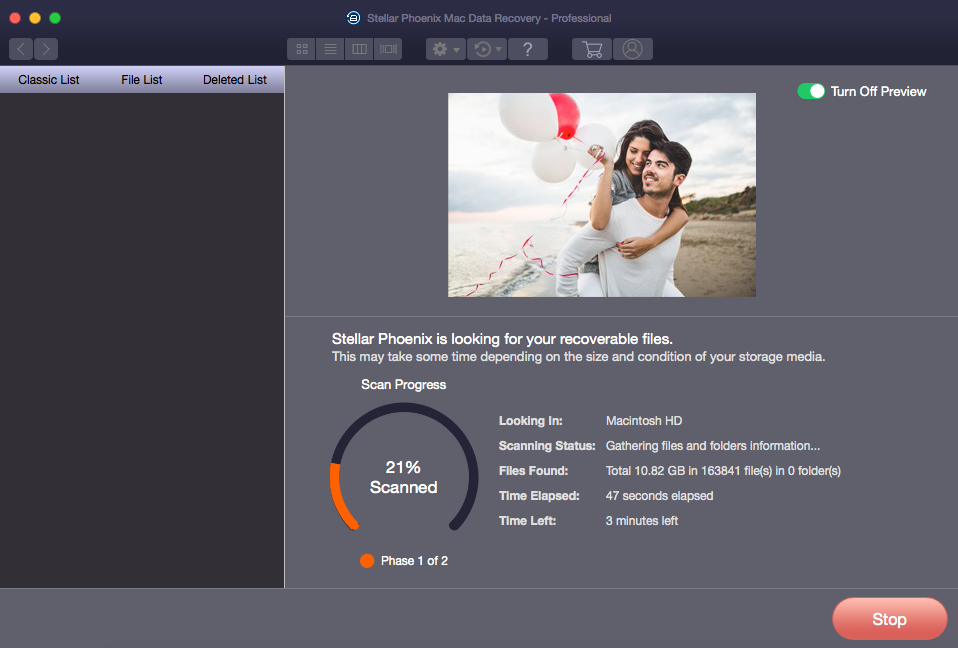Switch to cover flow view
The width and height of the screenshot is (958, 648).
pyautogui.click(x=387, y=49)
